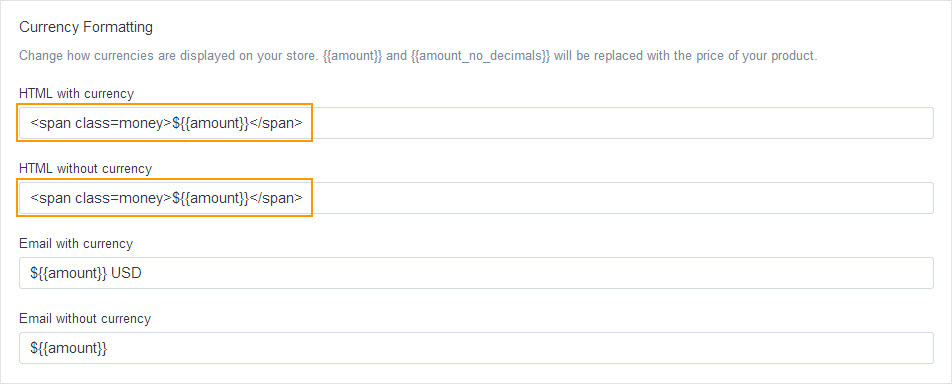952x384 pixels.
Task: Place cursor on USD in email field
Action: pyautogui.click(x=126, y=273)
